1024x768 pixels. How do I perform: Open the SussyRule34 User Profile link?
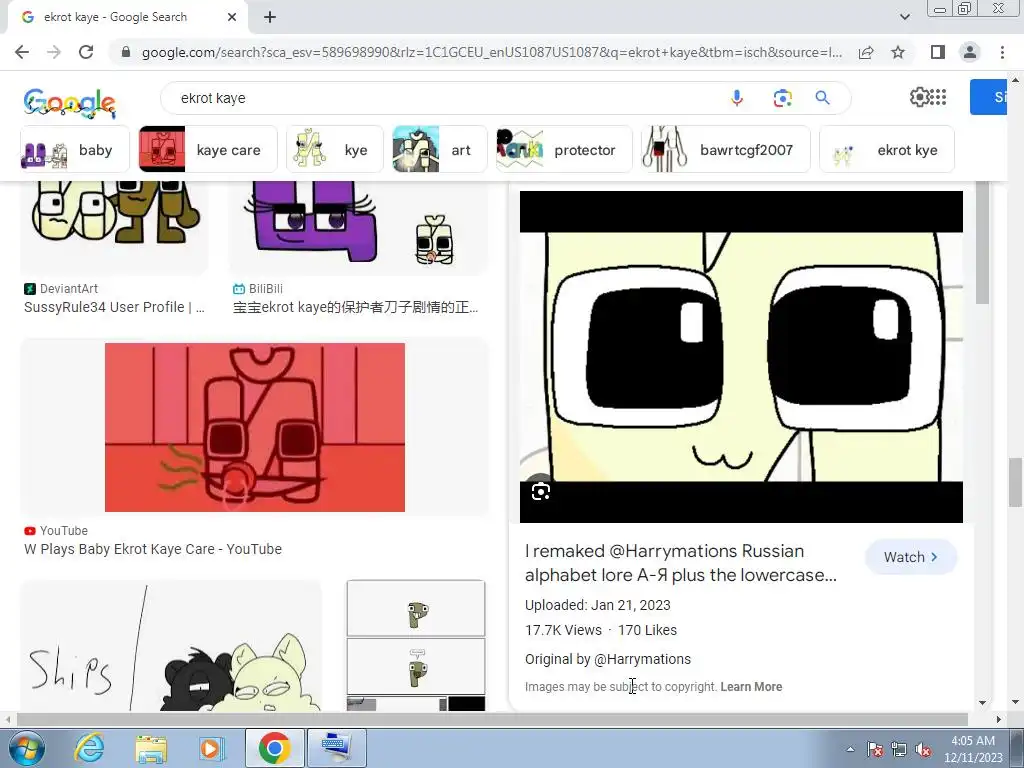114,307
